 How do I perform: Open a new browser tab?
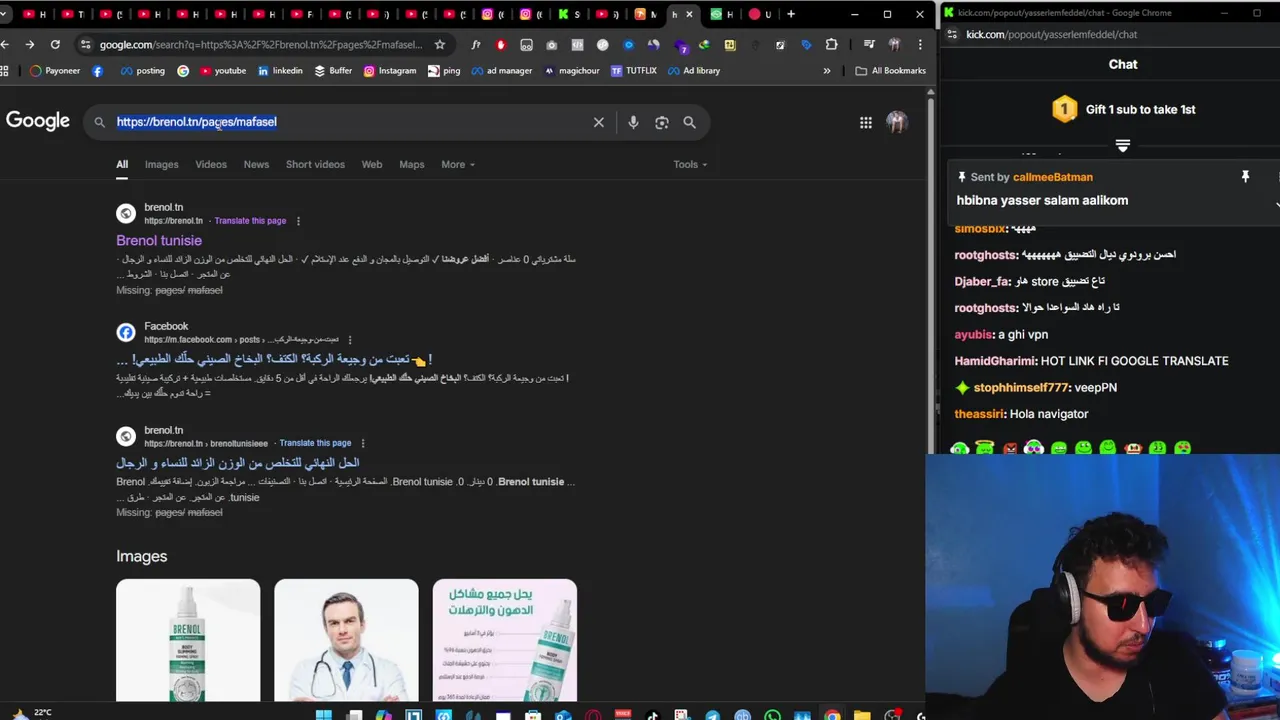791,14
